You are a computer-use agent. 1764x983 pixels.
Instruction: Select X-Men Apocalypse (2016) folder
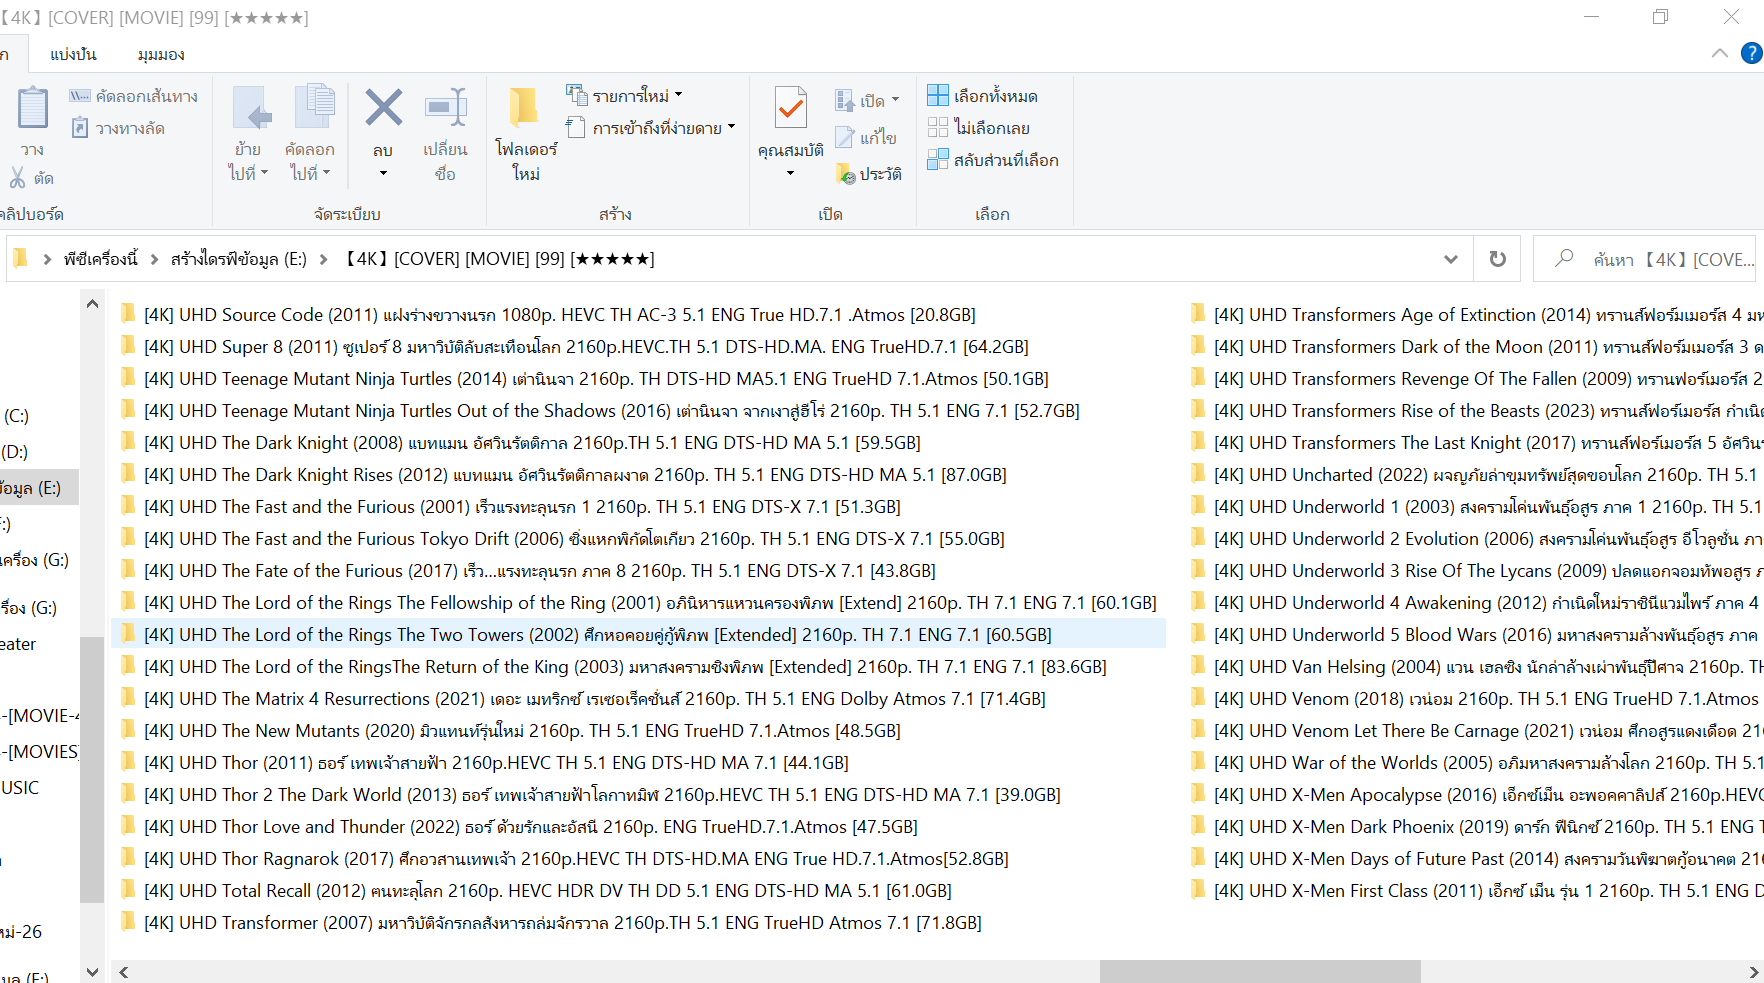(x=1488, y=794)
